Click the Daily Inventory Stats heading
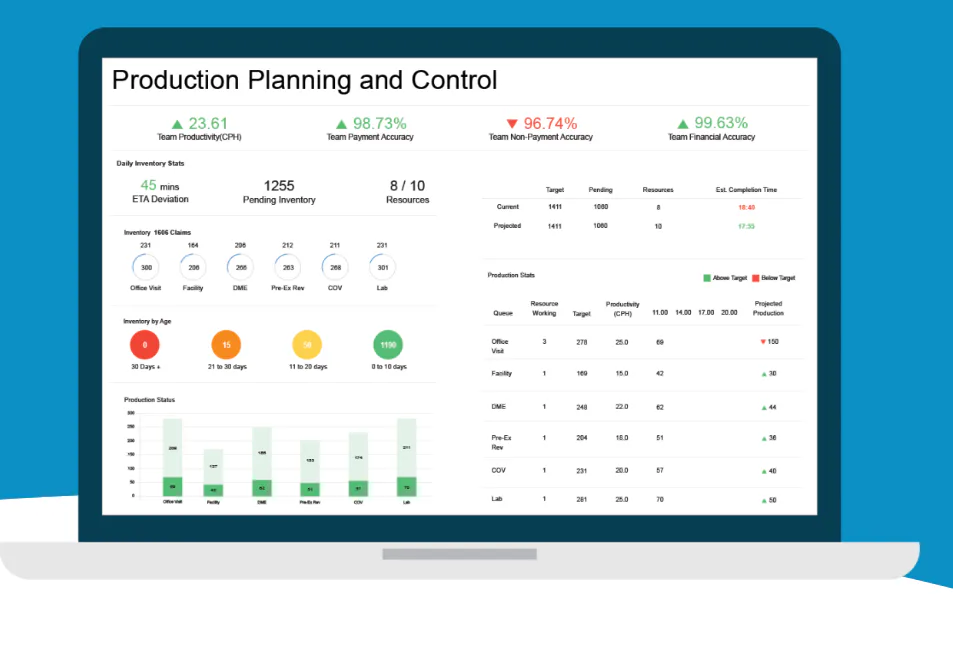 coord(150,163)
